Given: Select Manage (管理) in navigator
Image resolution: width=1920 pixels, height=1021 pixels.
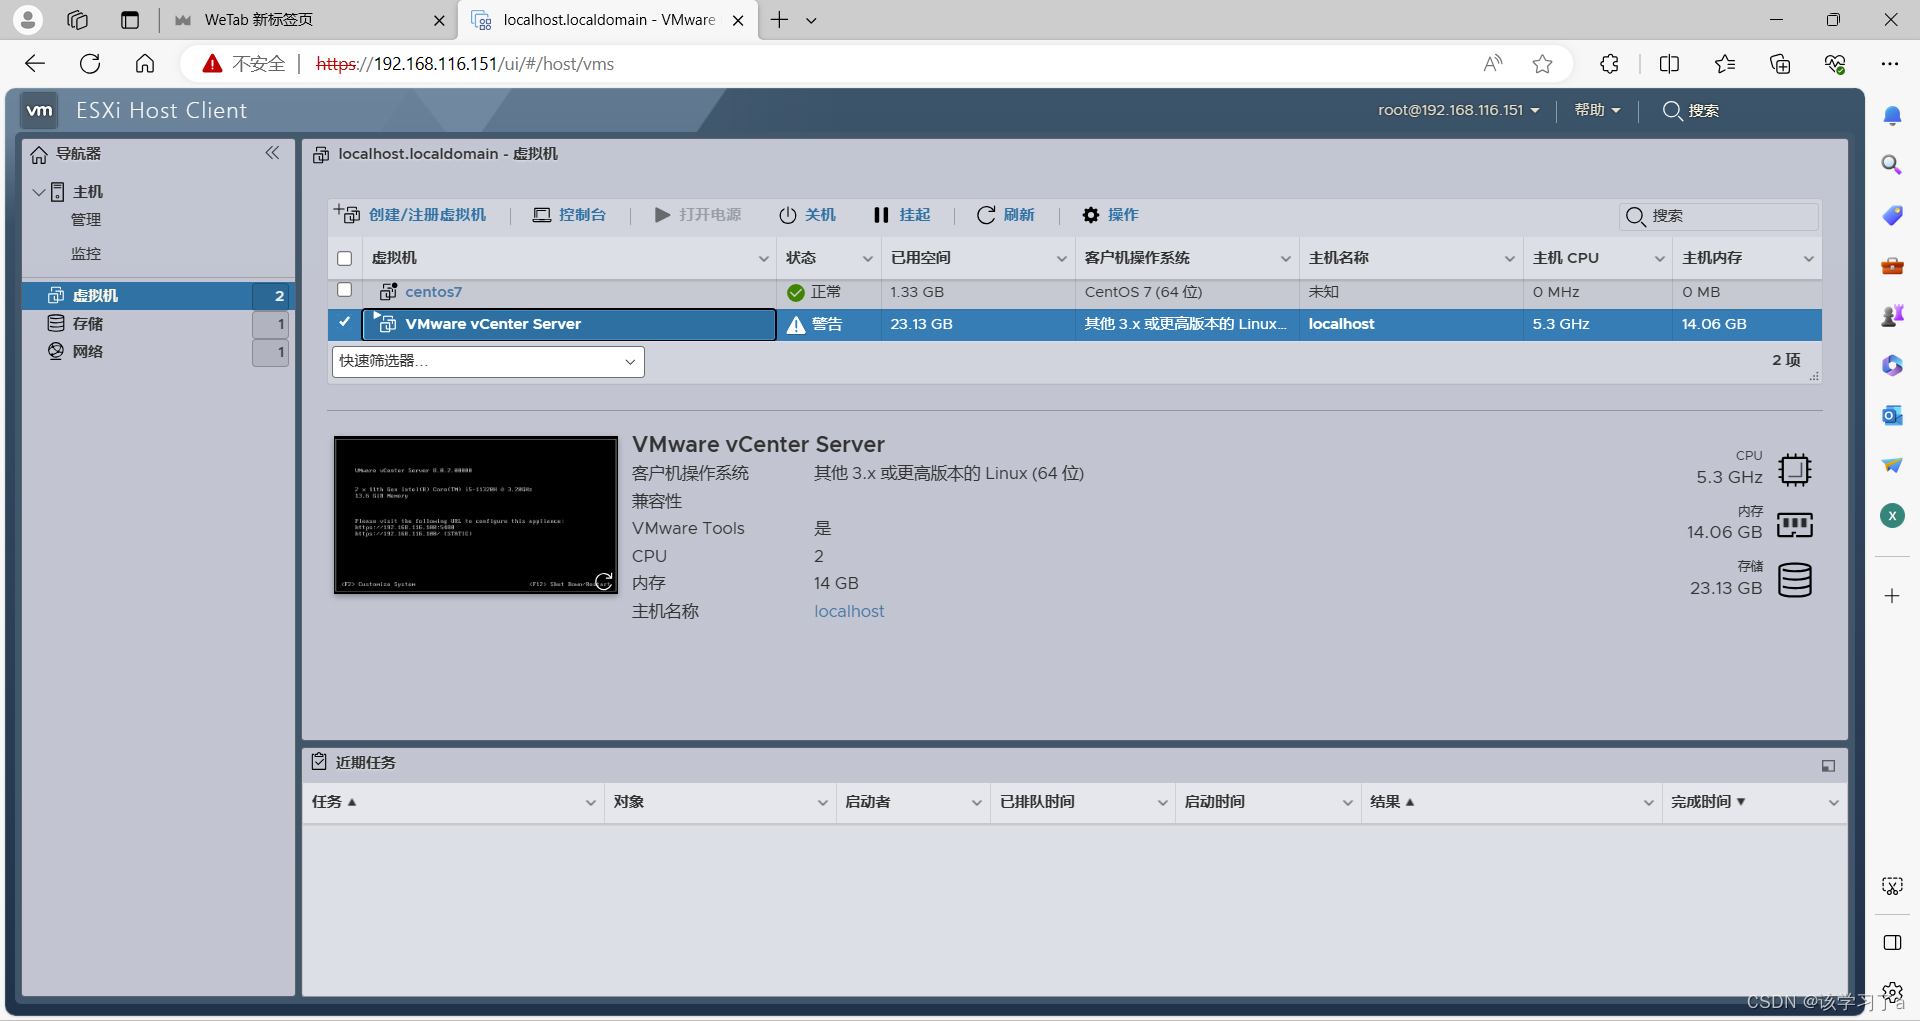Looking at the screenshot, I should click(x=86, y=220).
